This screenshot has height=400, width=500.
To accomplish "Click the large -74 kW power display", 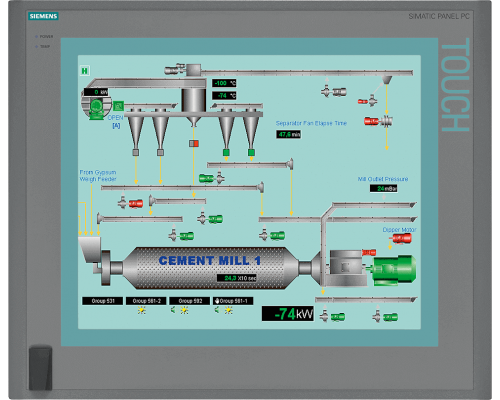I will pyautogui.click(x=288, y=314).
